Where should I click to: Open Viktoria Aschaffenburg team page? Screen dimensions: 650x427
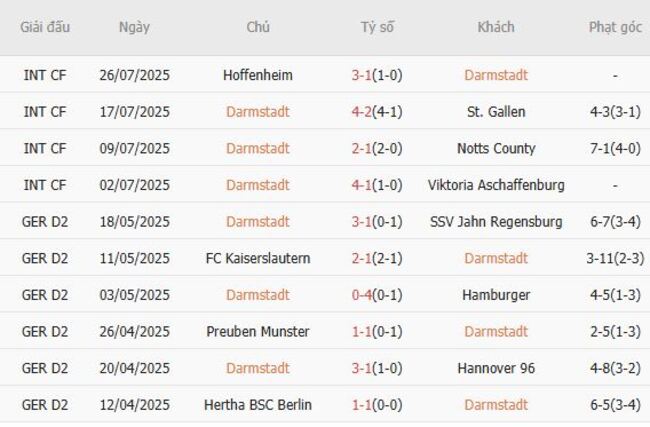(x=495, y=185)
